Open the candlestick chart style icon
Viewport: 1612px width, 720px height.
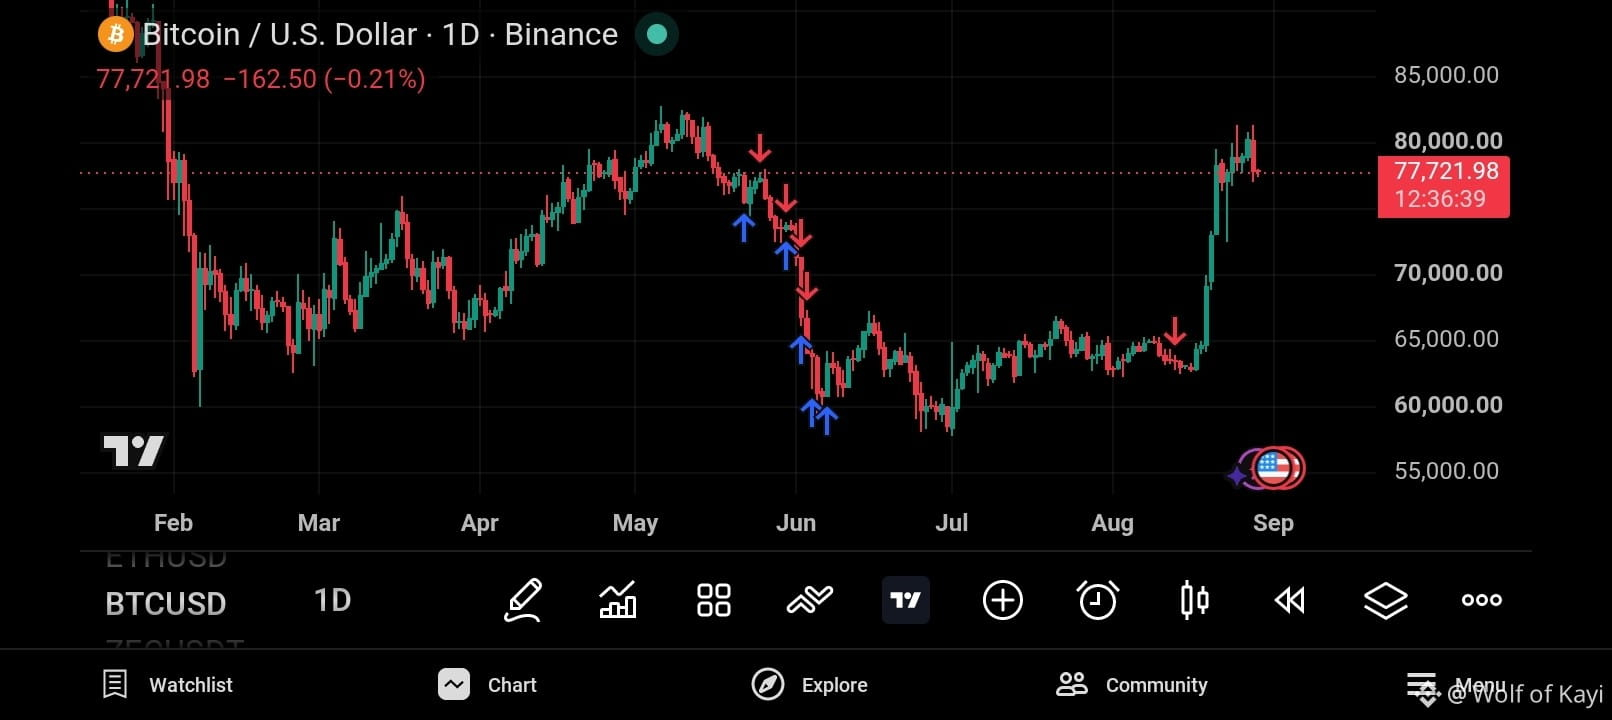pos(1194,600)
